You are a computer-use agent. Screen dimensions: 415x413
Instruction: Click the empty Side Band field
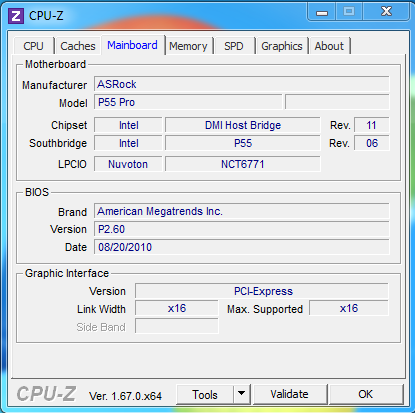click(177, 326)
